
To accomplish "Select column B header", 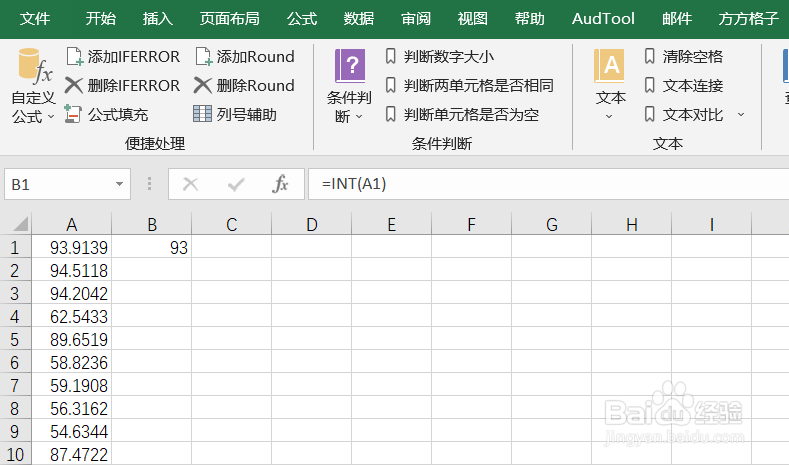I will click(x=151, y=224).
